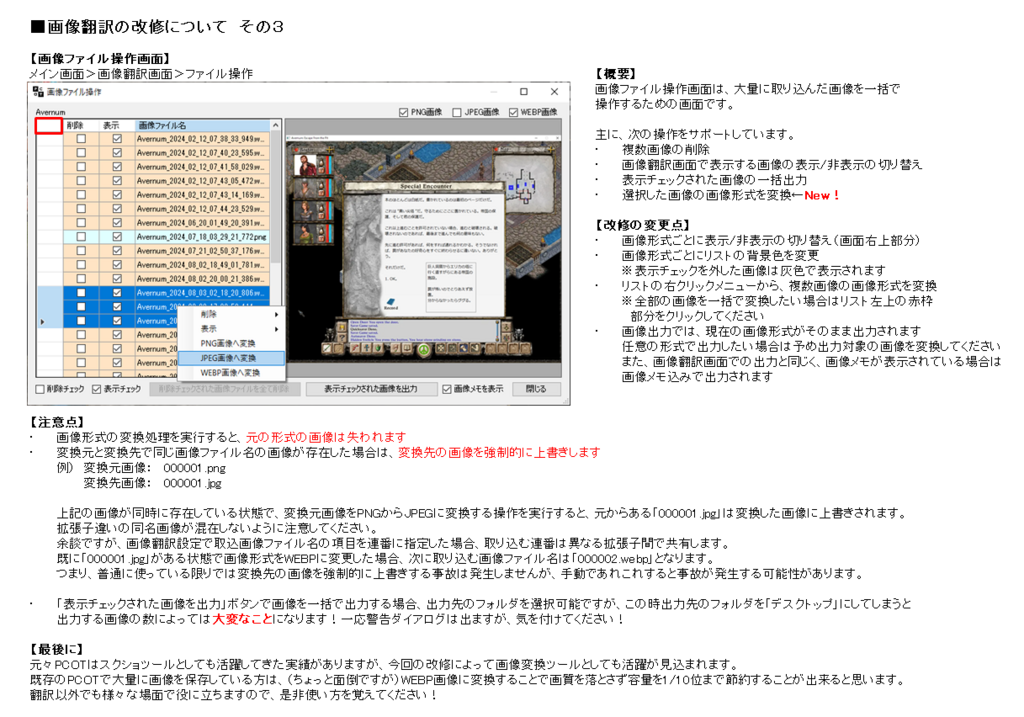This screenshot has width=1024, height=717.
Task: Click the 削除チェックされた画像ファイルを全て削除 button
Action: (225, 389)
